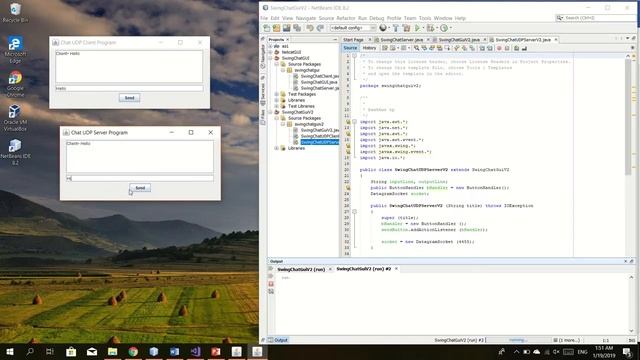640x360 pixels.
Task: Select SwingChatClient.java in the project tree
Action: [x=319, y=76]
